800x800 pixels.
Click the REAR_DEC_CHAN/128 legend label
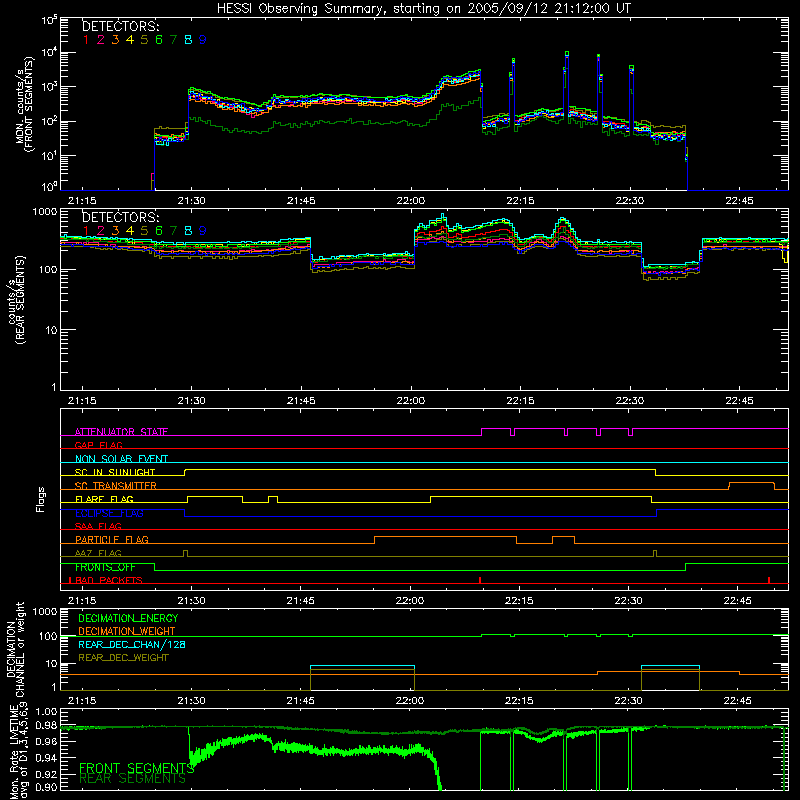point(132,644)
